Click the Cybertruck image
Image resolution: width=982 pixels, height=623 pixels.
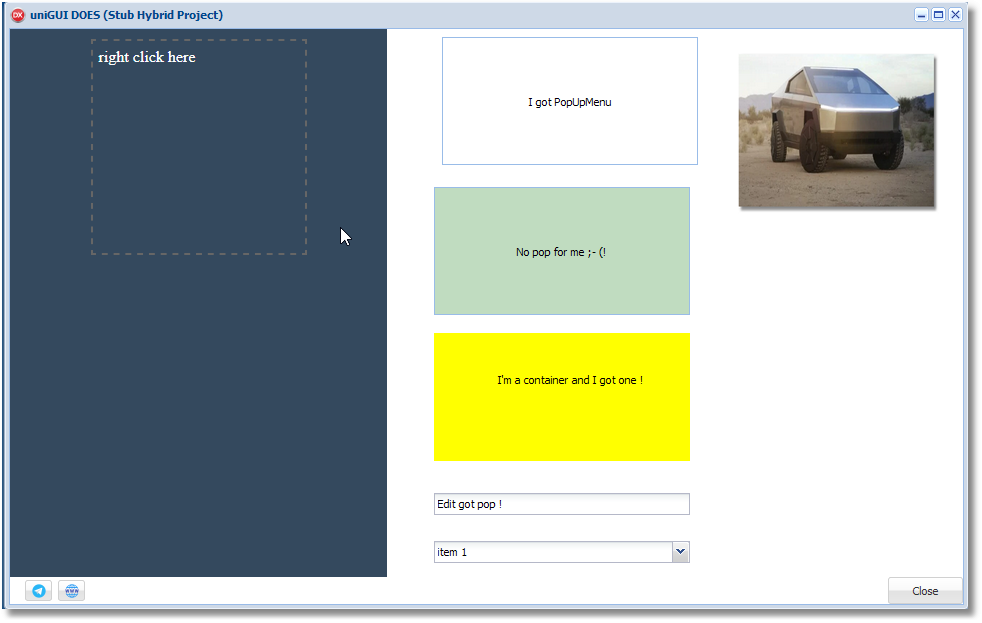837,130
